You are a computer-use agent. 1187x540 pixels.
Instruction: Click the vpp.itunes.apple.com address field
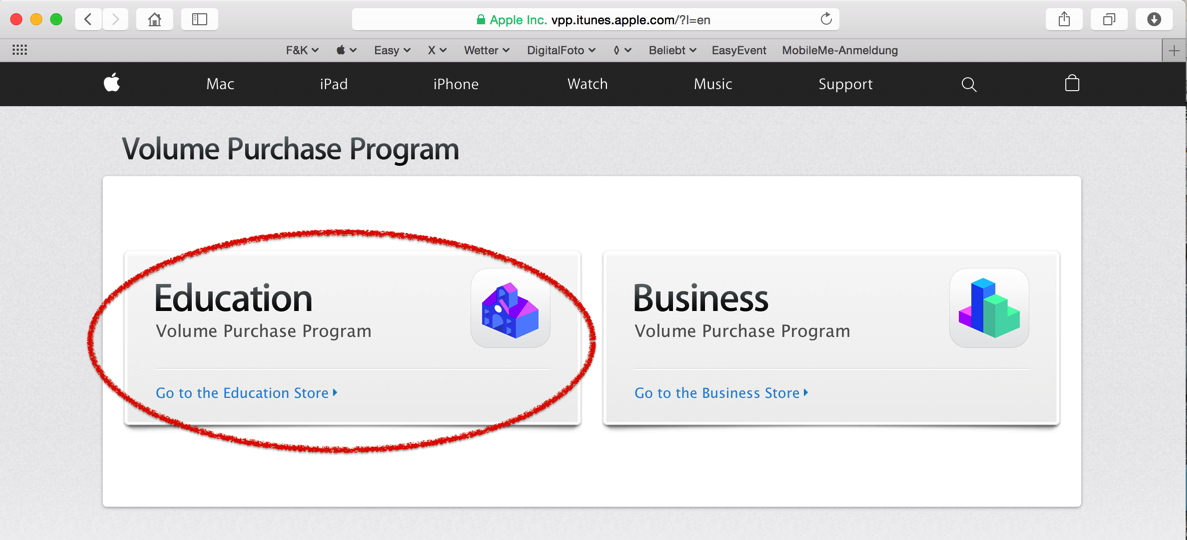(x=595, y=20)
